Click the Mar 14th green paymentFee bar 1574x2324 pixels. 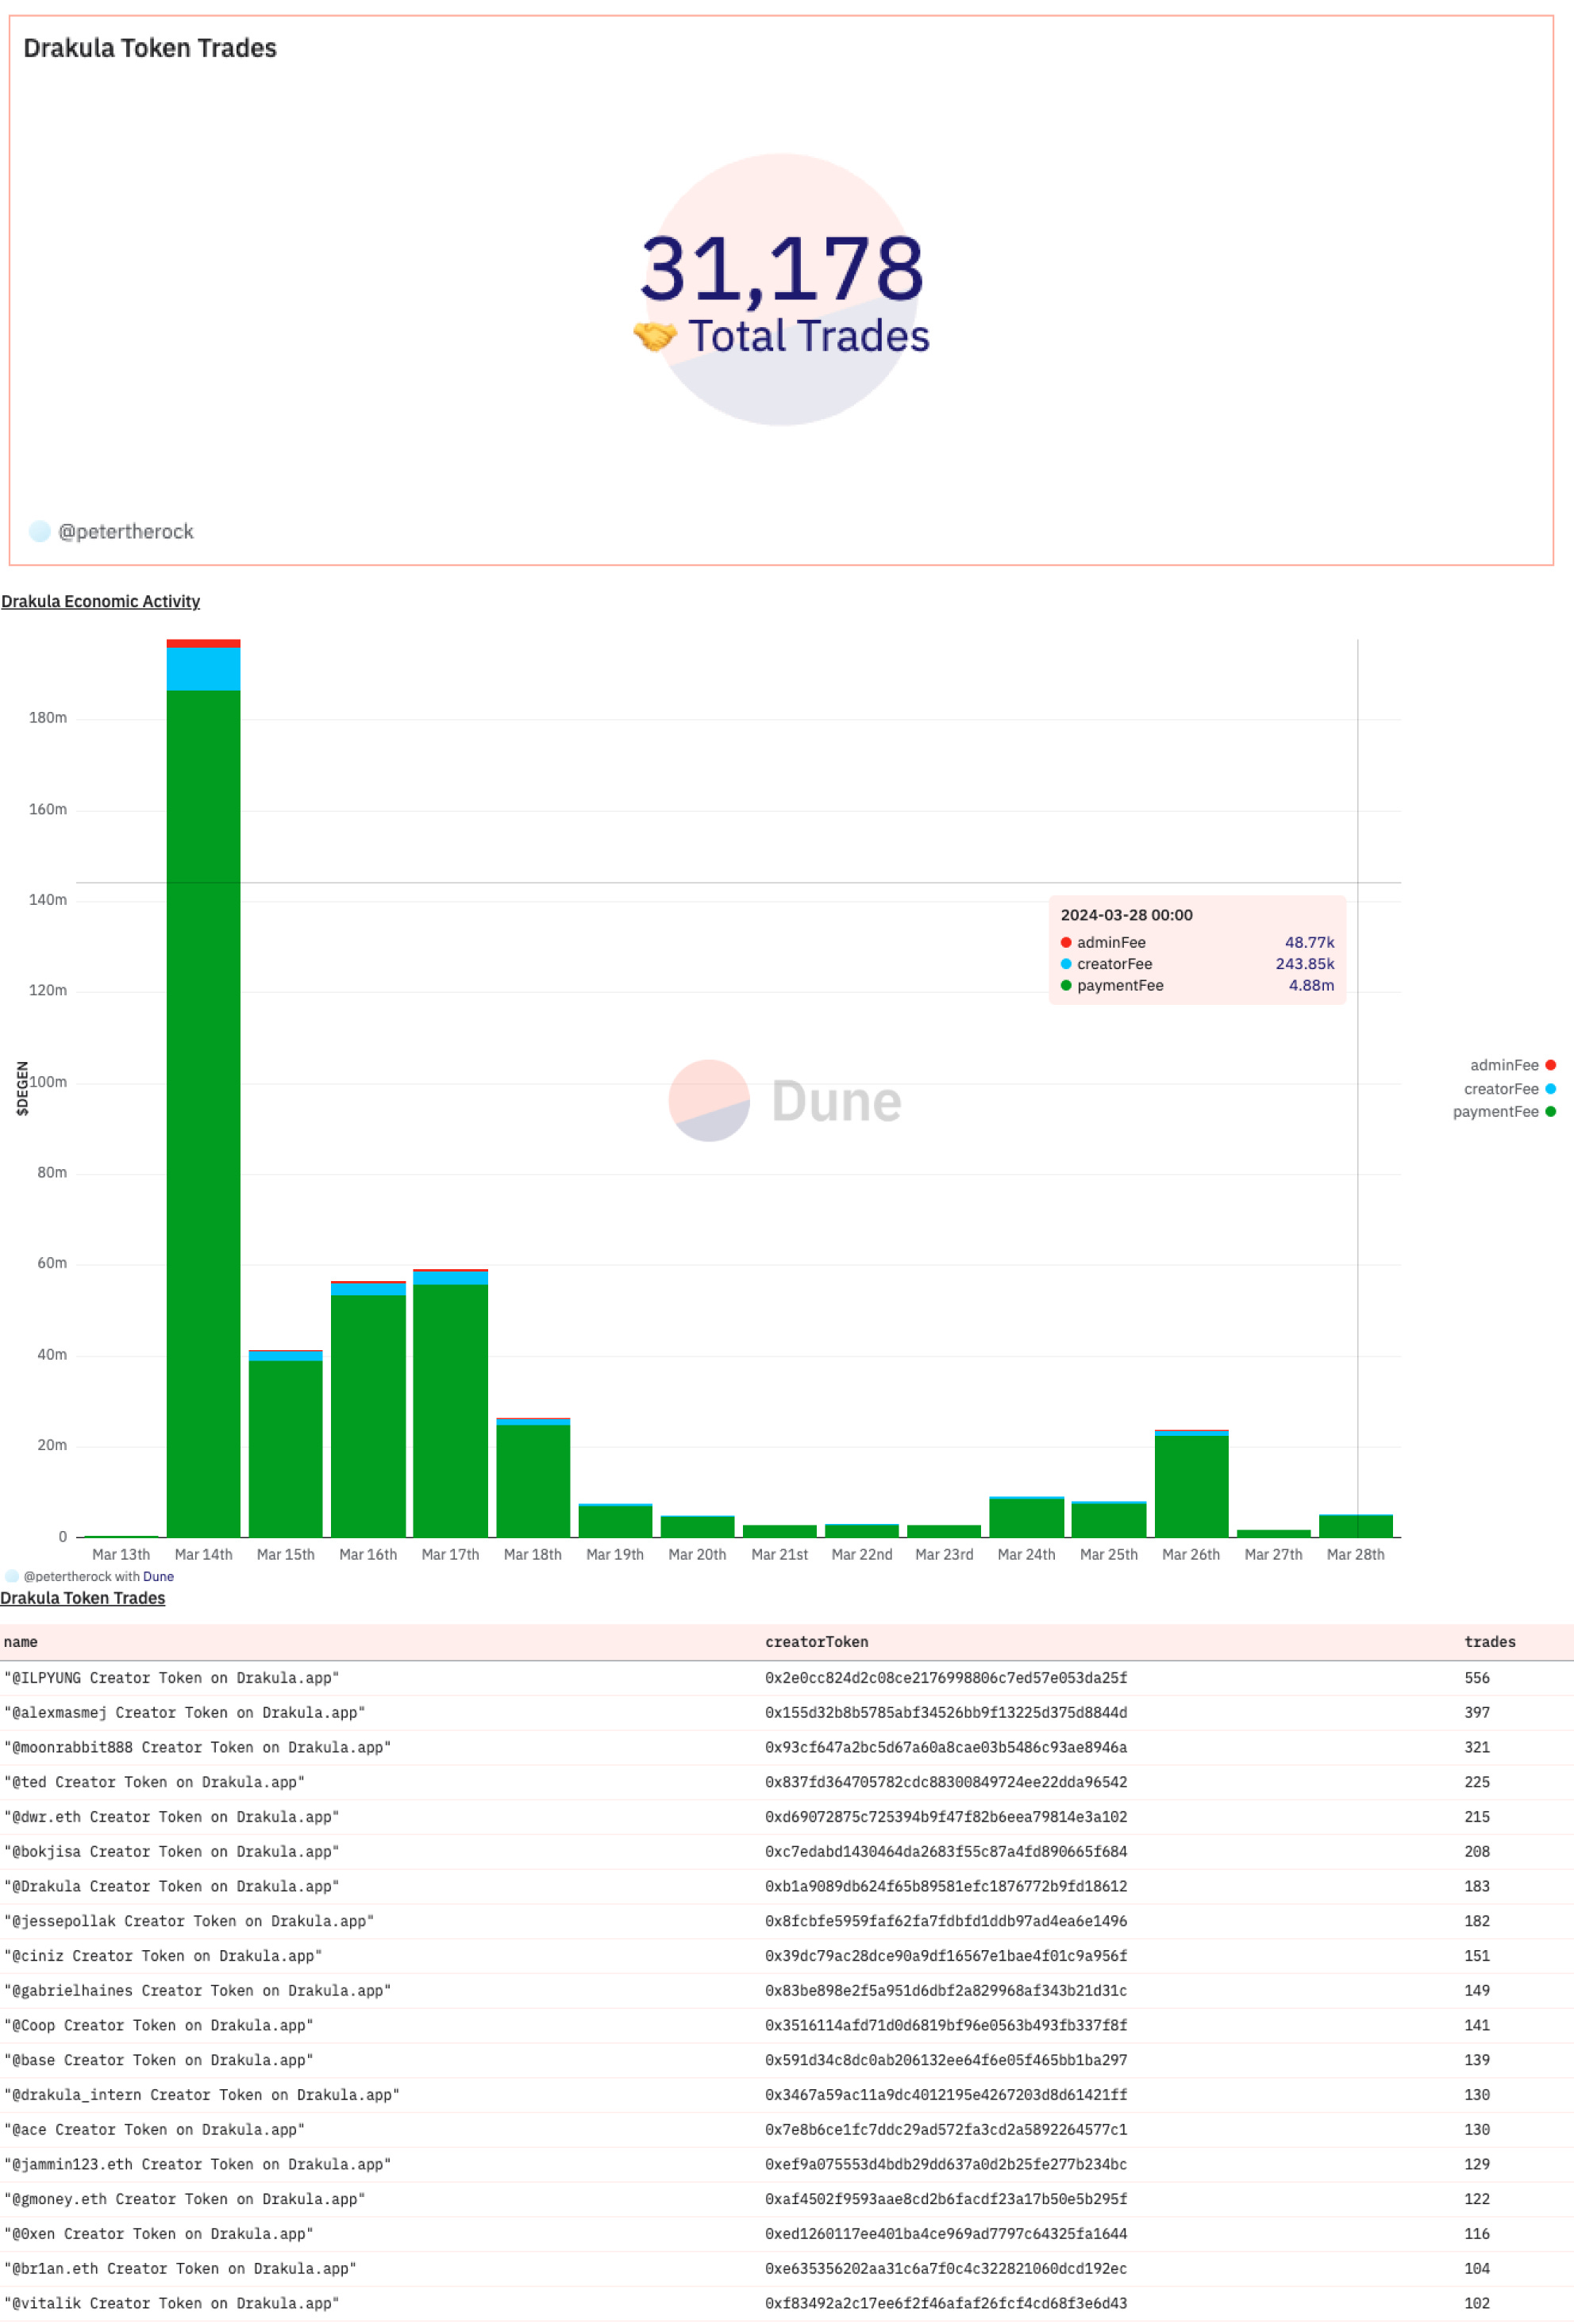click(x=203, y=1113)
